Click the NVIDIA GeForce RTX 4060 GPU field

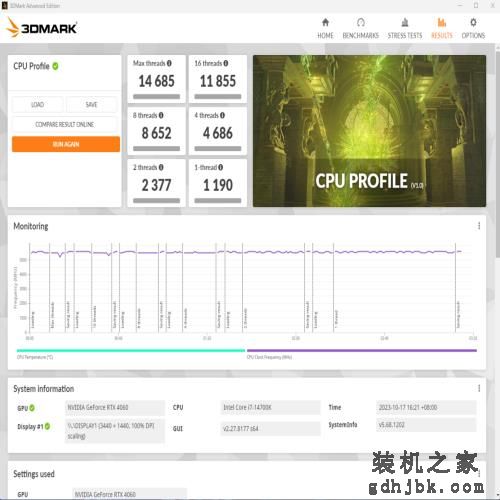pyautogui.click(x=115, y=408)
